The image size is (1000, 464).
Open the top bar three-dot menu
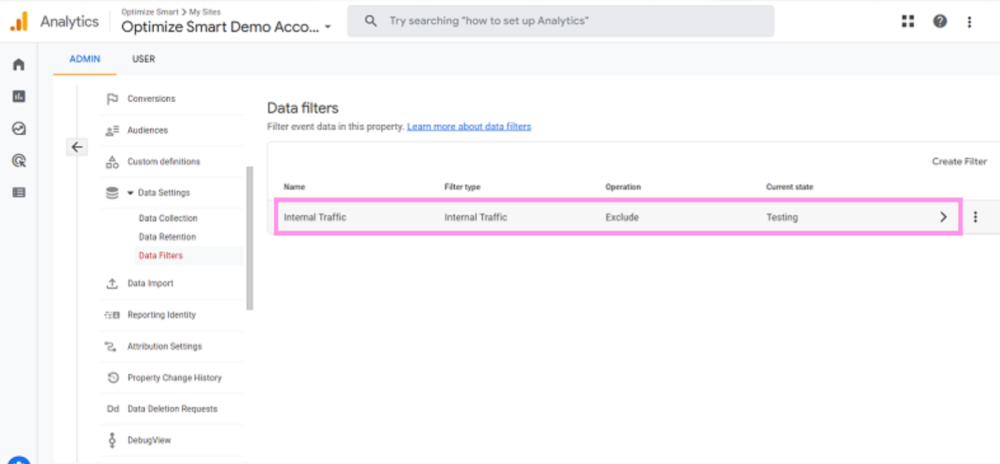pyautogui.click(x=969, y=21)
